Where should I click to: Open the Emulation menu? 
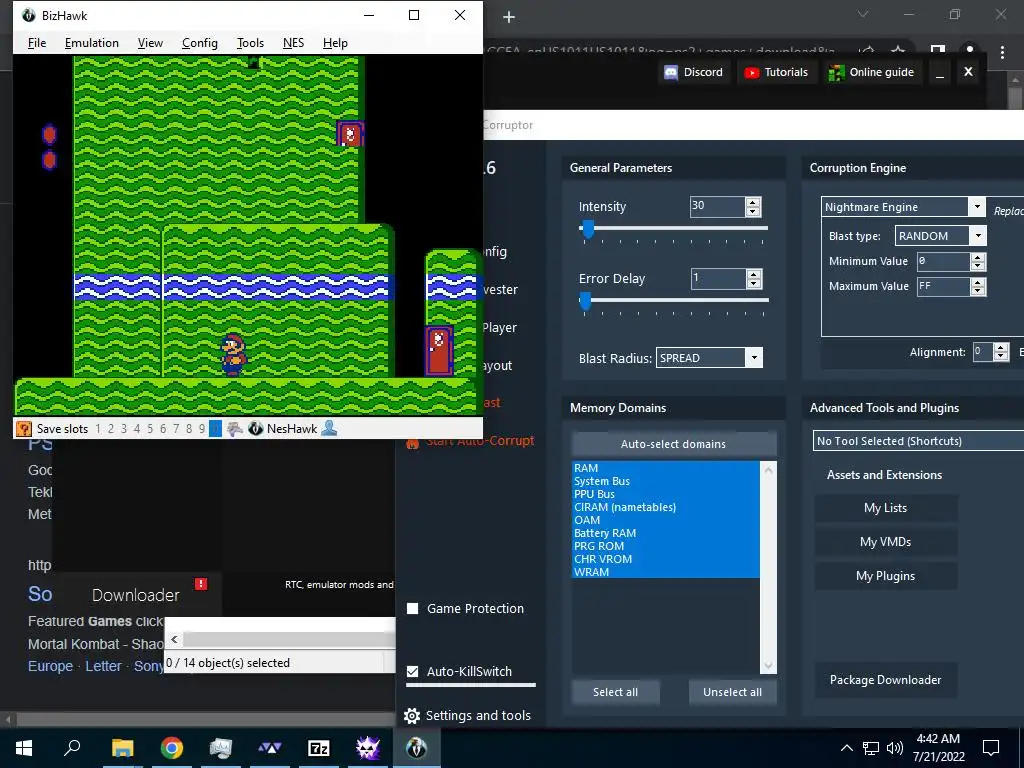tap(91, 43)
